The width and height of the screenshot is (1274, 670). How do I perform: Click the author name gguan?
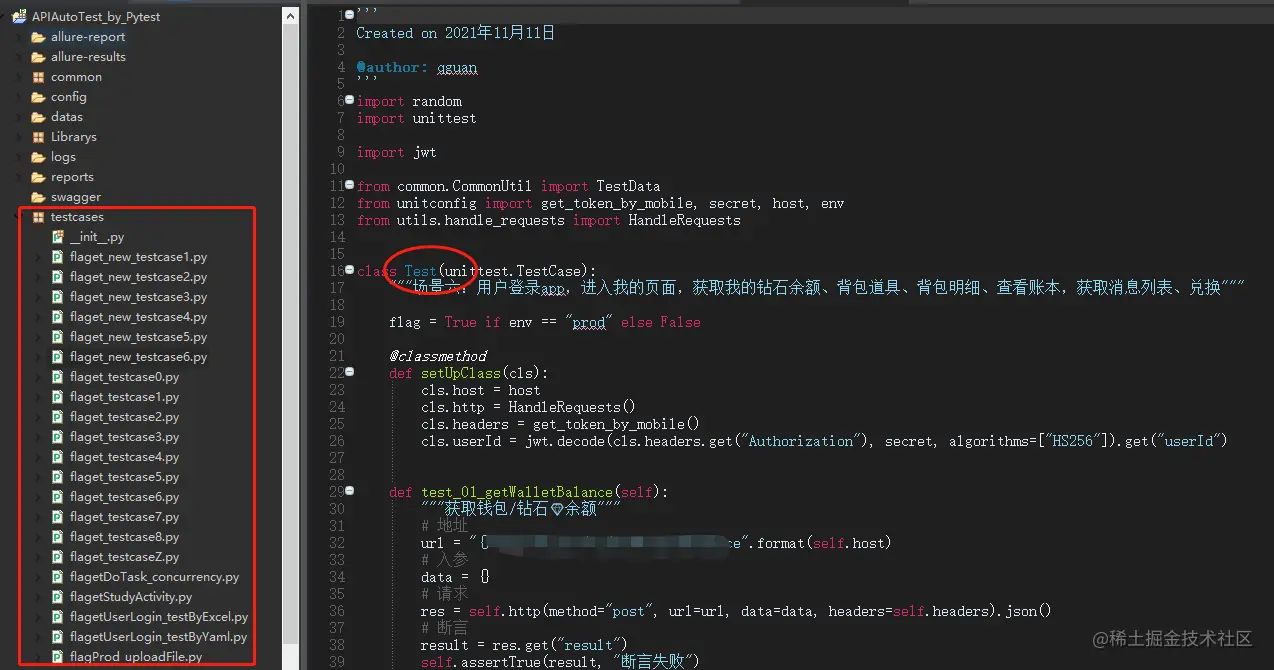457,67
